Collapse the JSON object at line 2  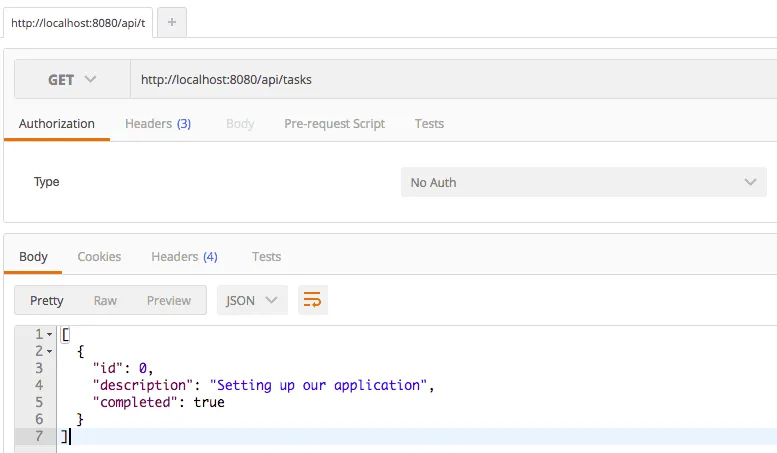[50, 351]
